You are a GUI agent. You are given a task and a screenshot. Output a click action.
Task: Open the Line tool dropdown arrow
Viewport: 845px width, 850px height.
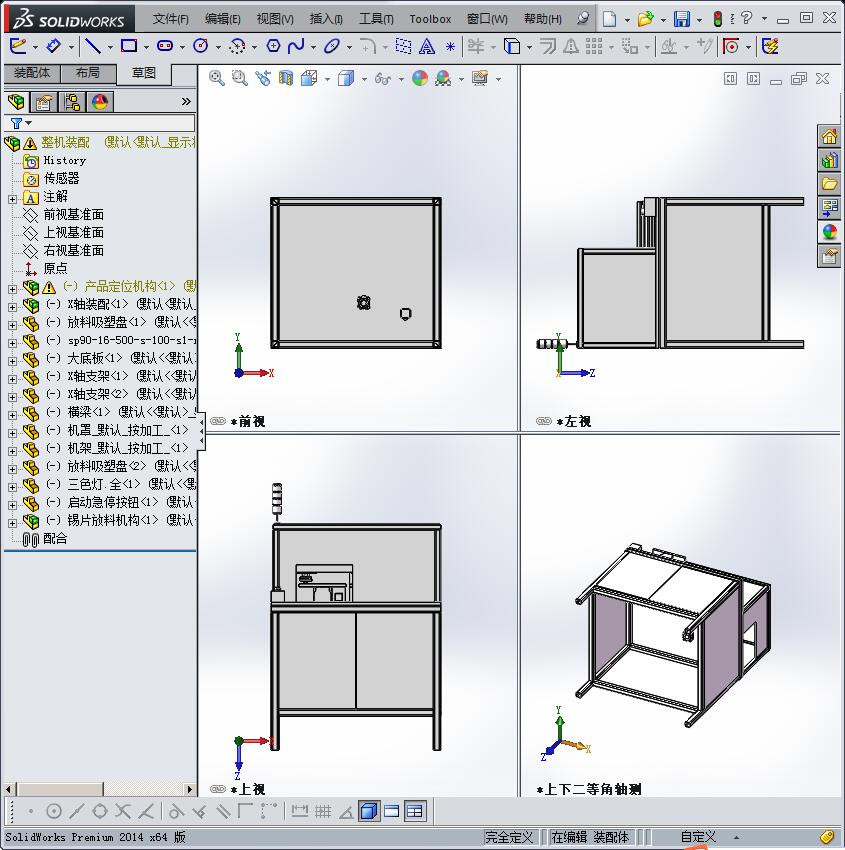[110, 47]
